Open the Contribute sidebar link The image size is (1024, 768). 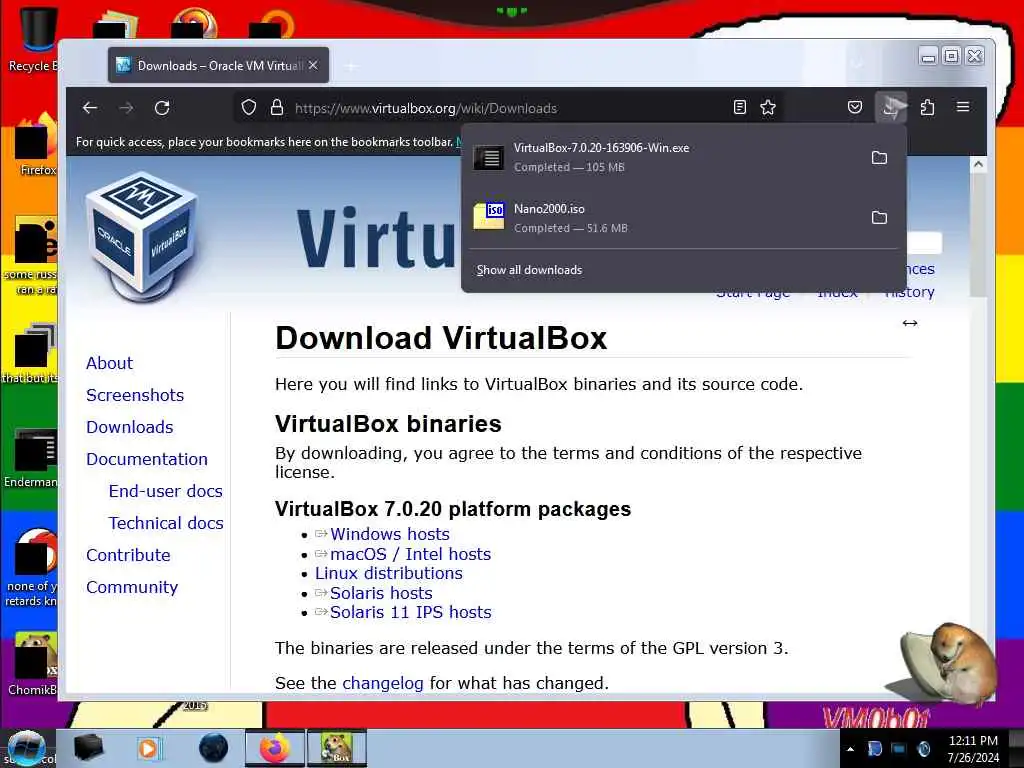coord(128,555)
